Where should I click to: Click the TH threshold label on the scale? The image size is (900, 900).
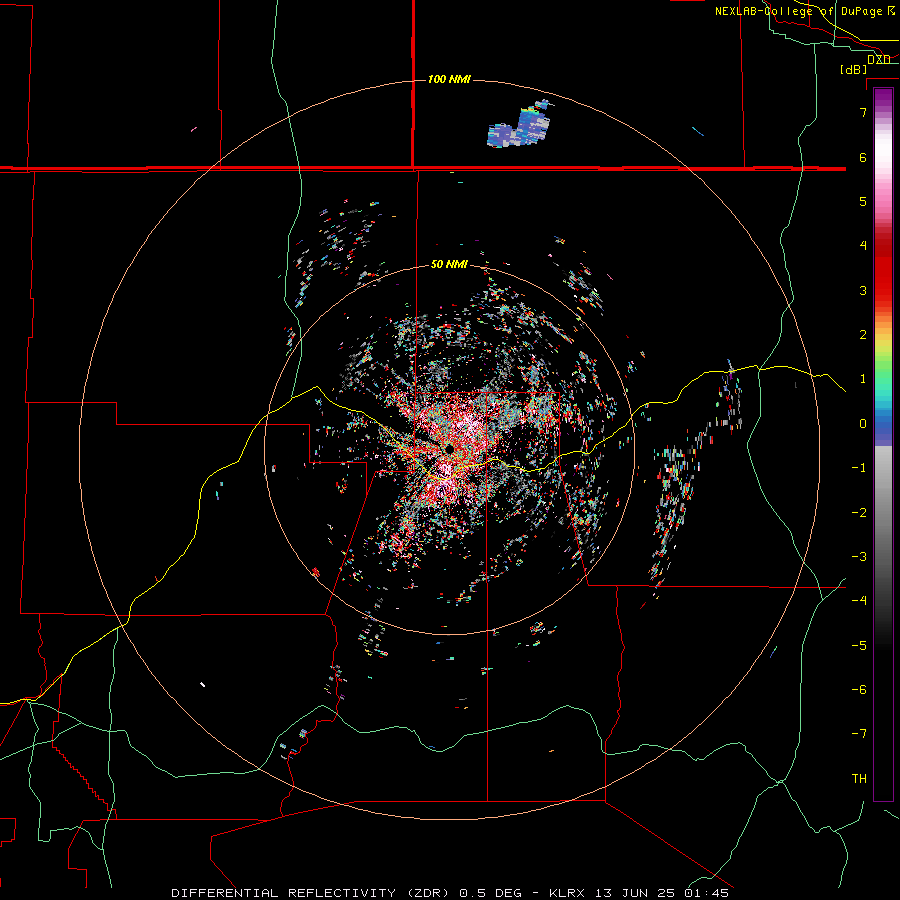coord(859,779)
